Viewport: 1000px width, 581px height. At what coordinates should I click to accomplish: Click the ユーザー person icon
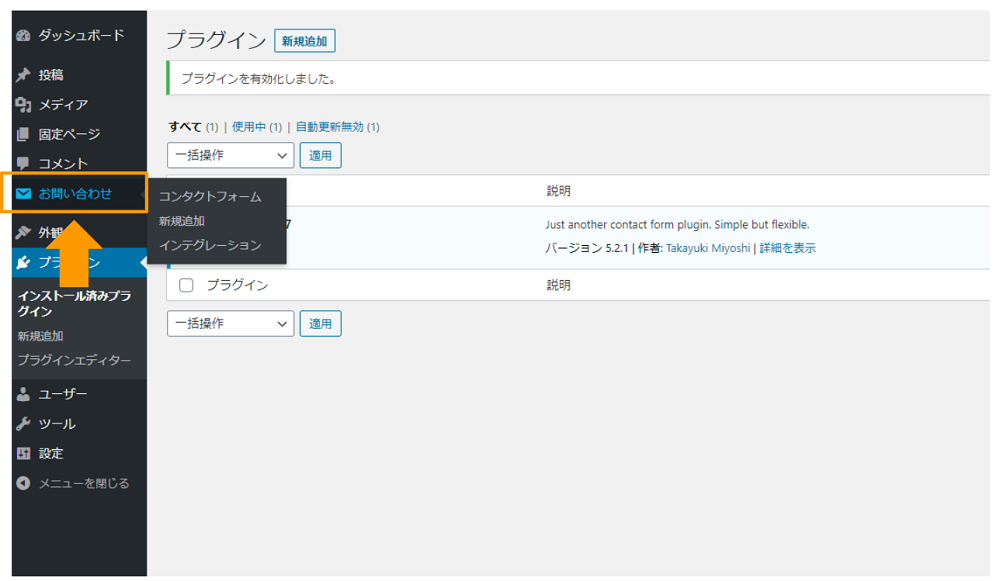point(24,394)
